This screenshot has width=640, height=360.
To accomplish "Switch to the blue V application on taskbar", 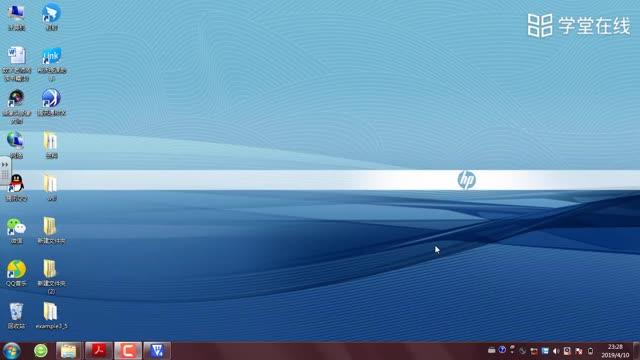I will coord(157,351).
